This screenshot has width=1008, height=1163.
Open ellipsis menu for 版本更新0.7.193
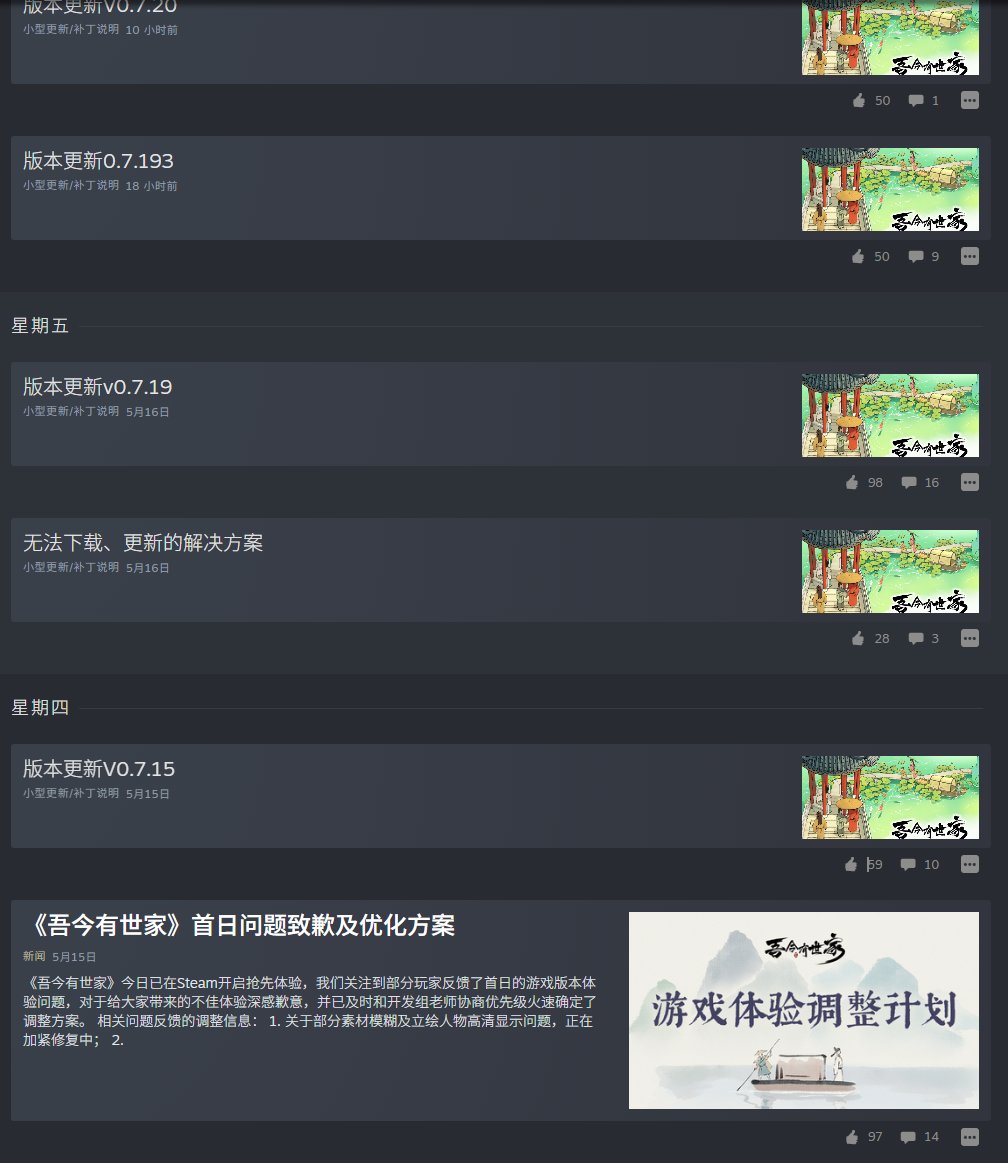click(969, 256)
